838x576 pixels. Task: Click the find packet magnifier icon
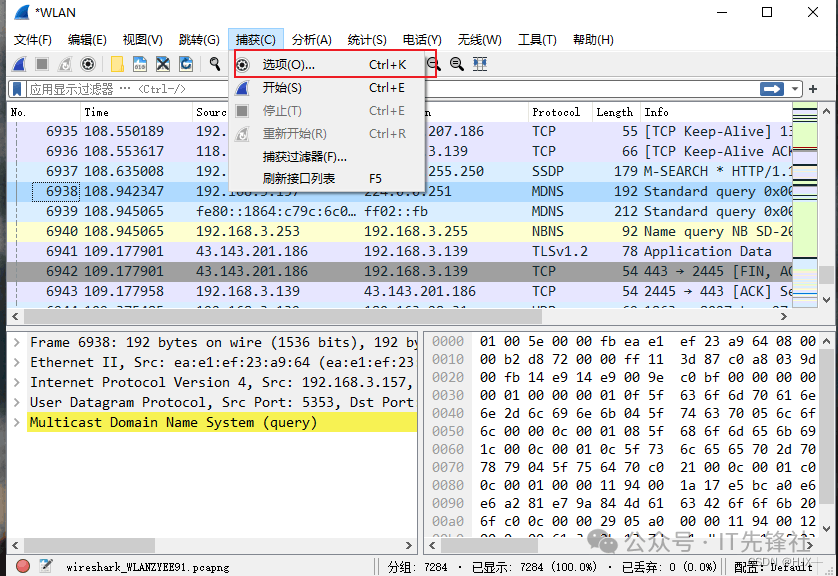pos(214,64)
